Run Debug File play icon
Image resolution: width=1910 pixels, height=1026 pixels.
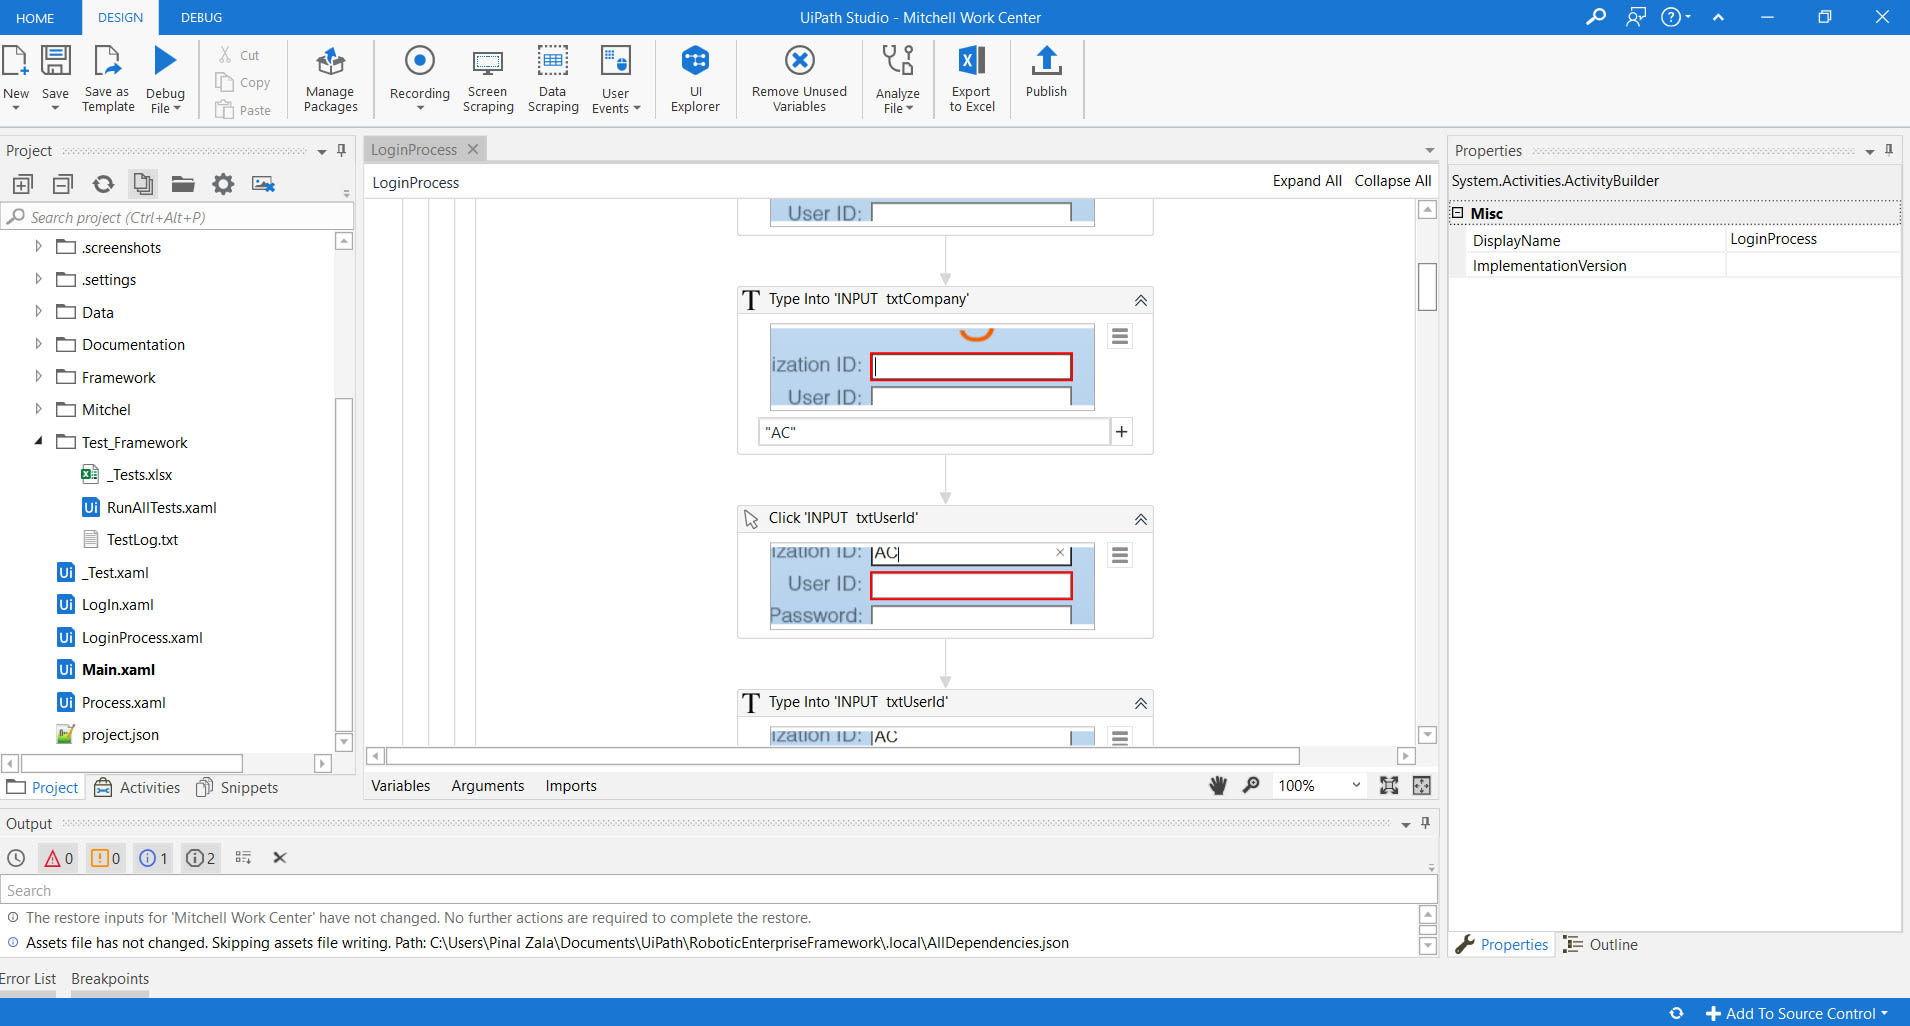point(165,61)
